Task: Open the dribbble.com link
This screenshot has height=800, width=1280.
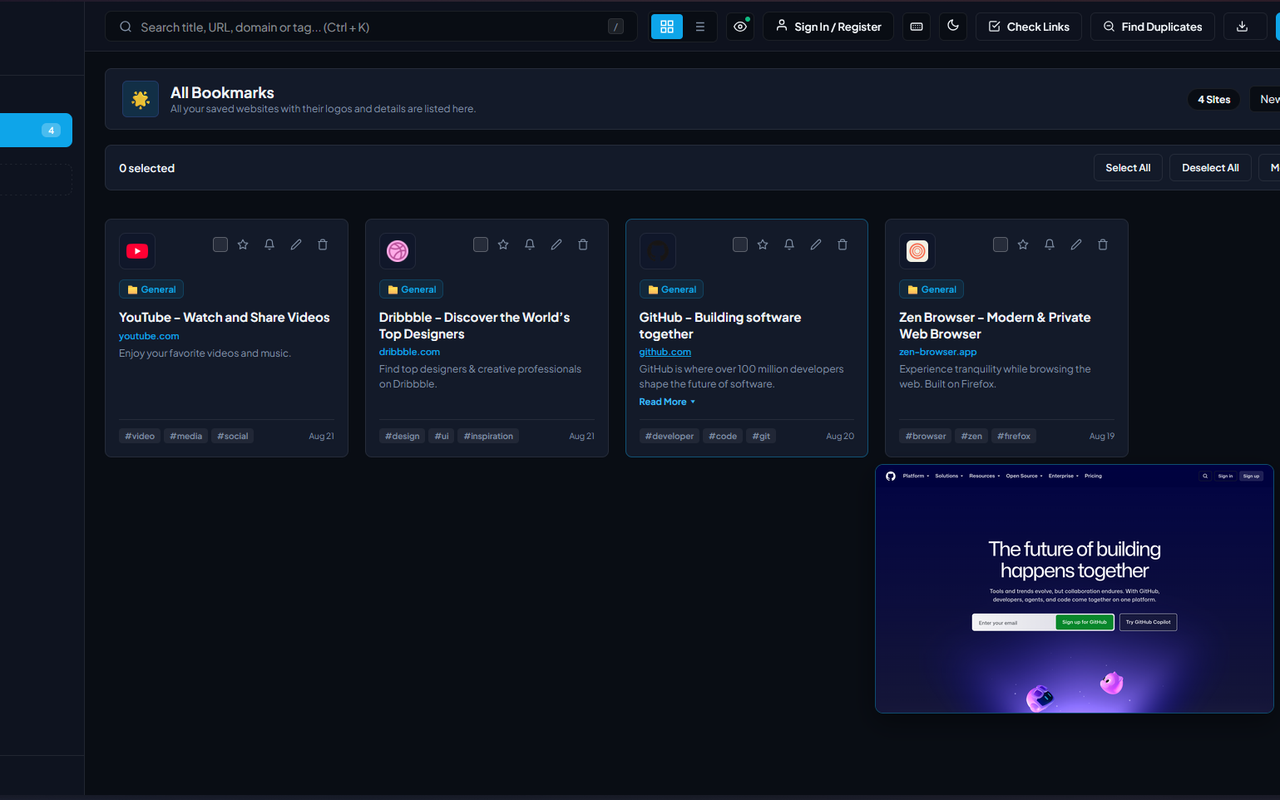Action: [410, 352]
